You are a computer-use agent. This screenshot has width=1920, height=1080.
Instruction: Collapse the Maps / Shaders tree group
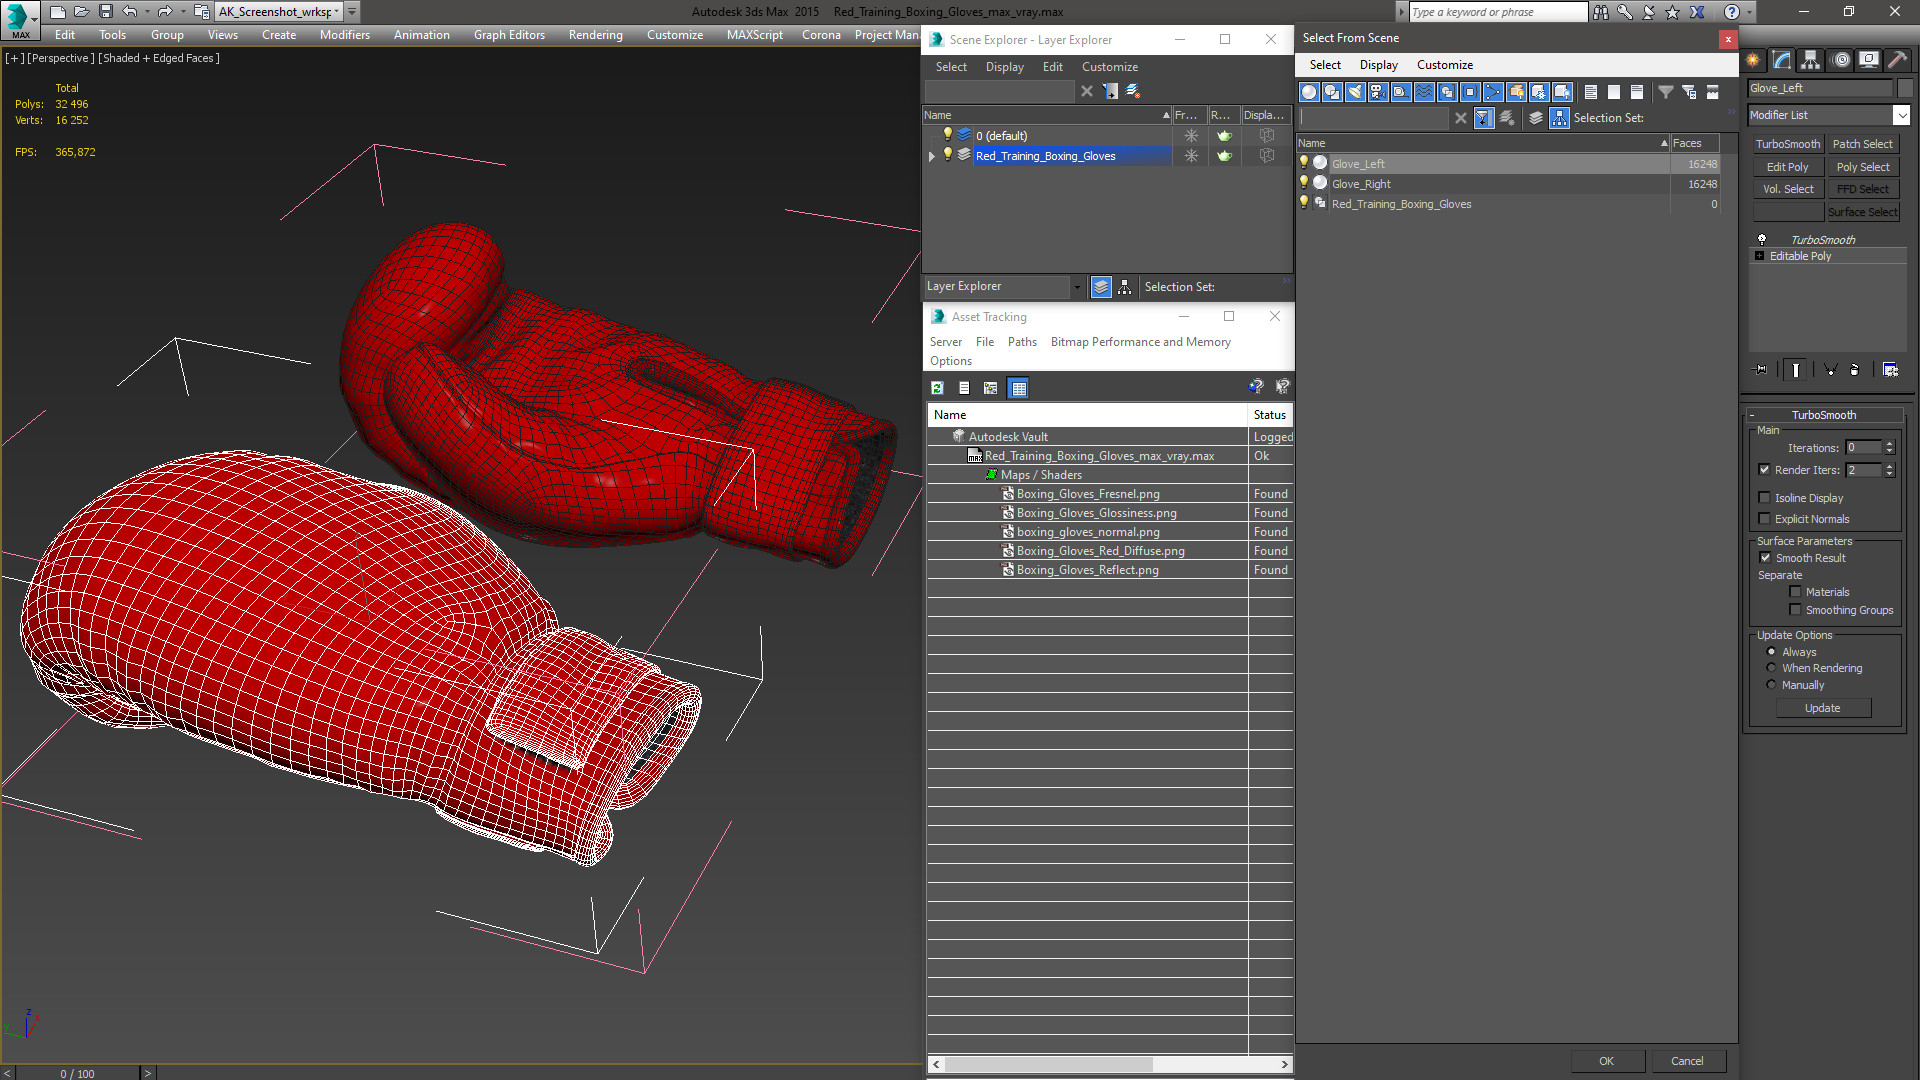pyautogui.click(x=991, y=475)
